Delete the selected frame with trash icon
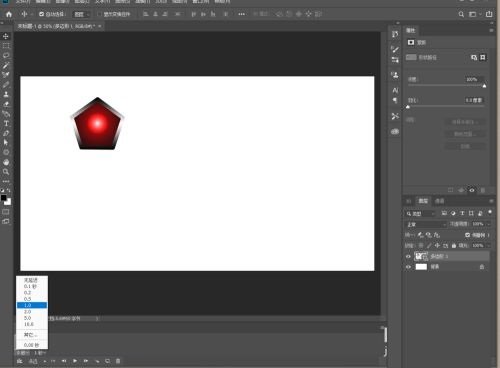 point(118,361)
